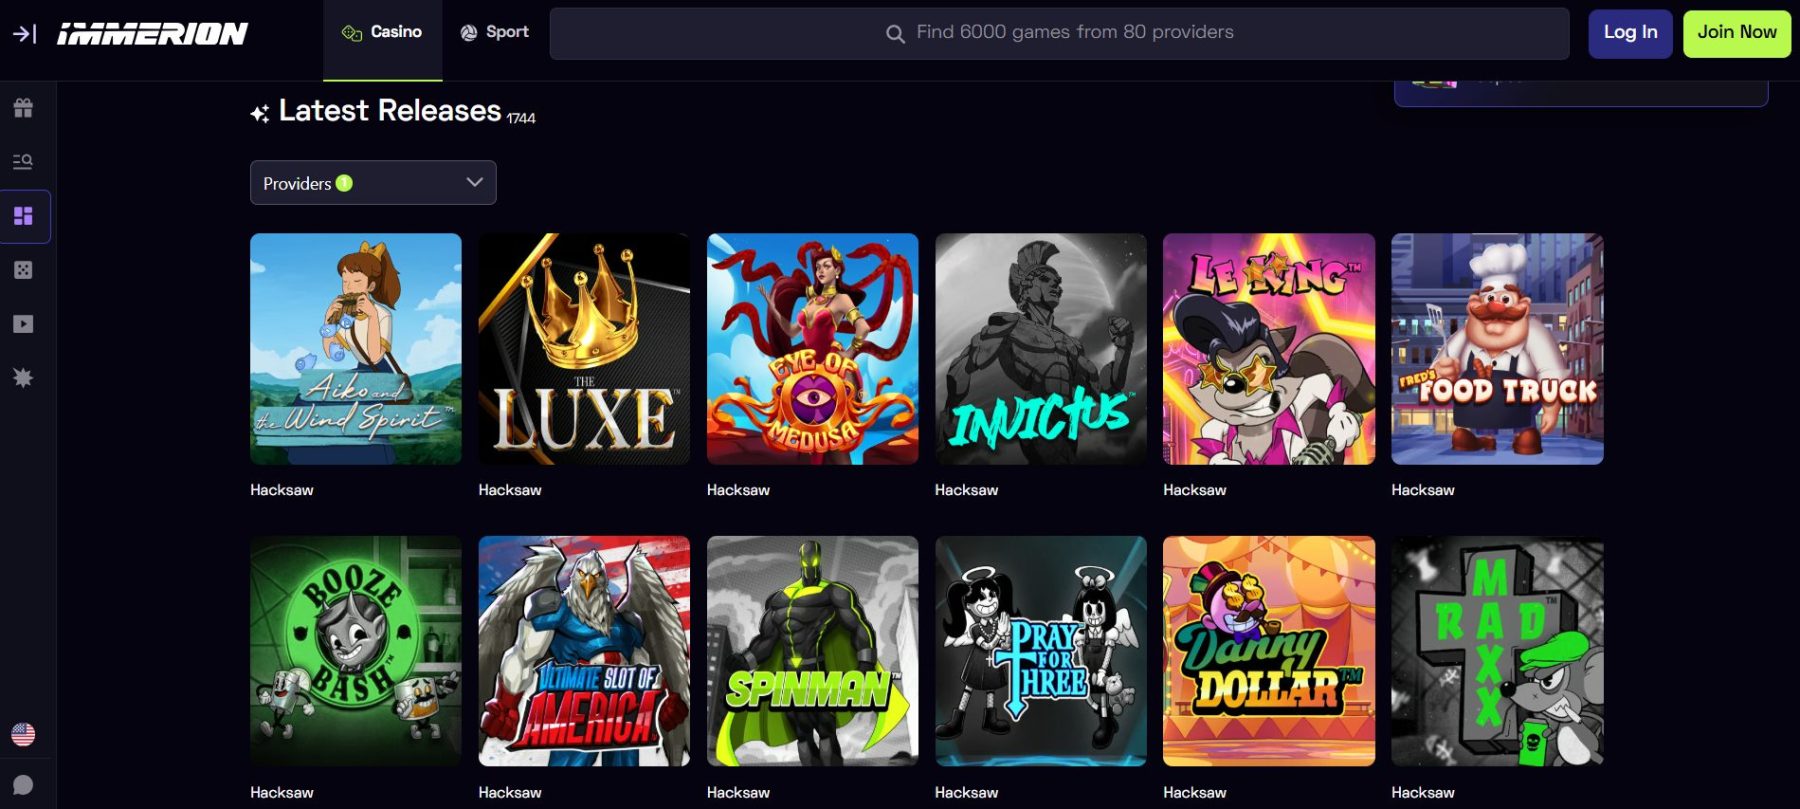1800x809 pixels.
Task: Click Hacksaw label under Invictus
Action: coord(966,490)
